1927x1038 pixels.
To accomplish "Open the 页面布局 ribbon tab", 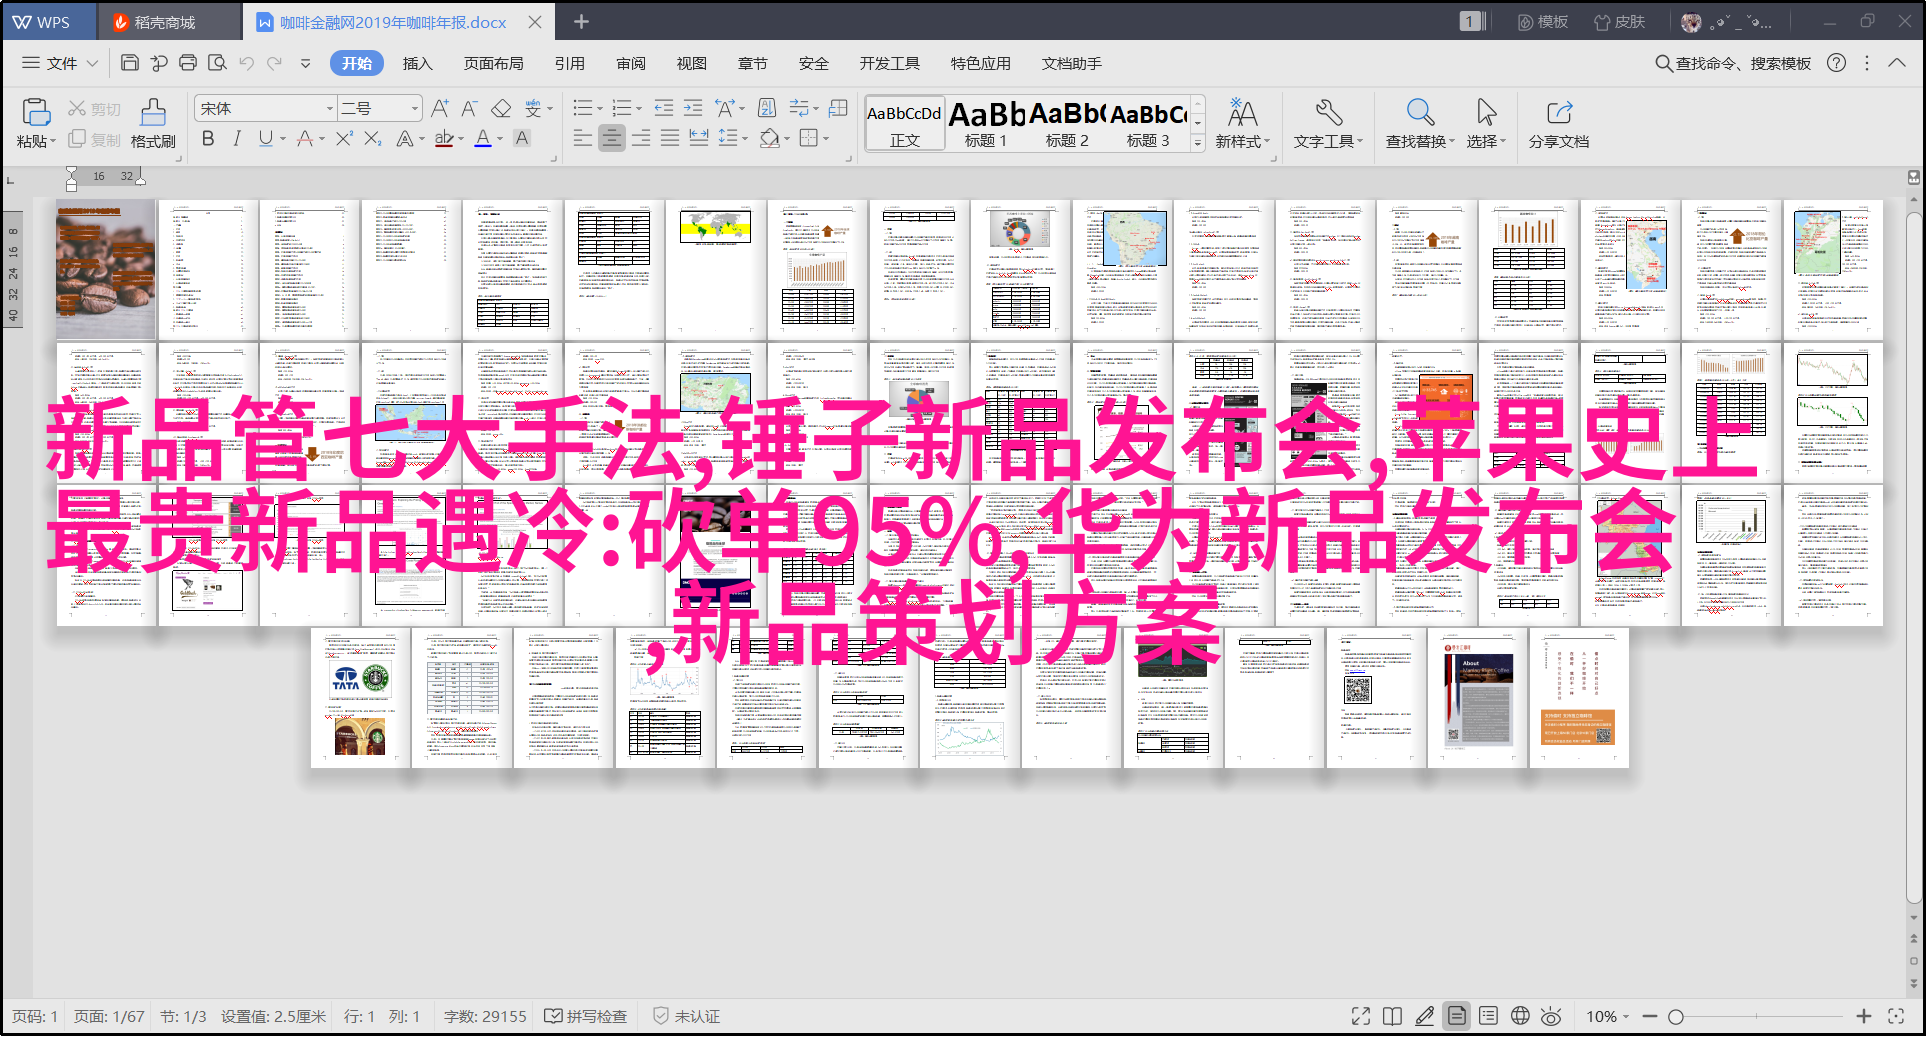I will coord(494,63).
